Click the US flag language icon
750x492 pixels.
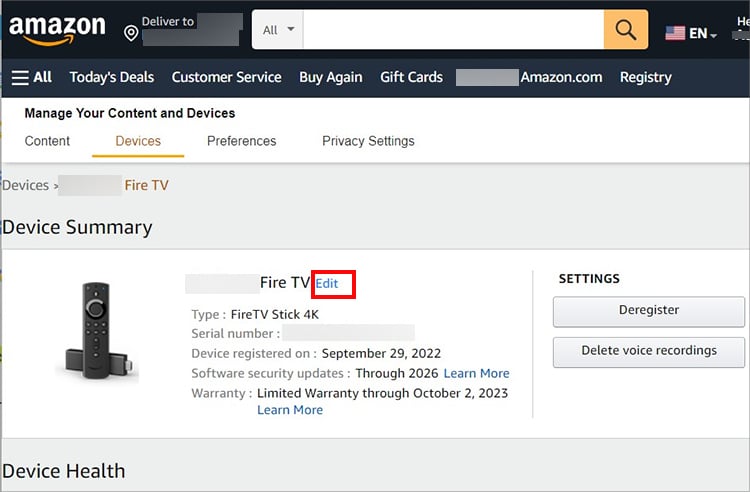click(x=676, y=33)
